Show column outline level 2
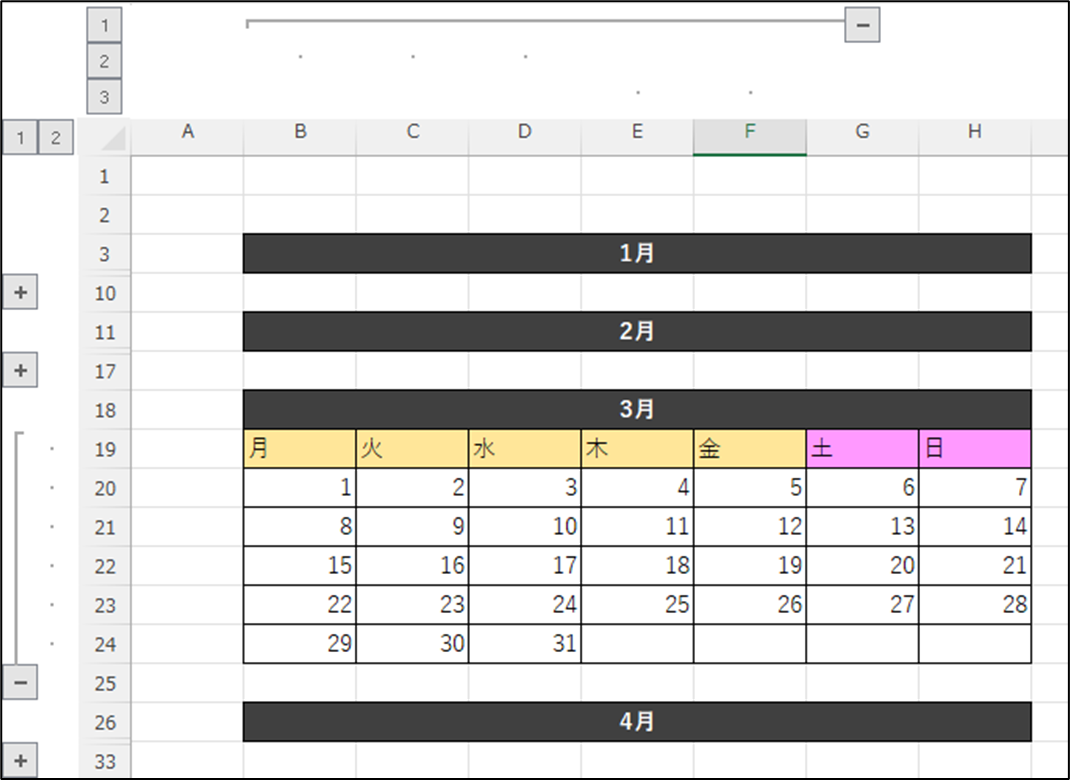Screen dimensions: 1070x780 pos(104,61)
